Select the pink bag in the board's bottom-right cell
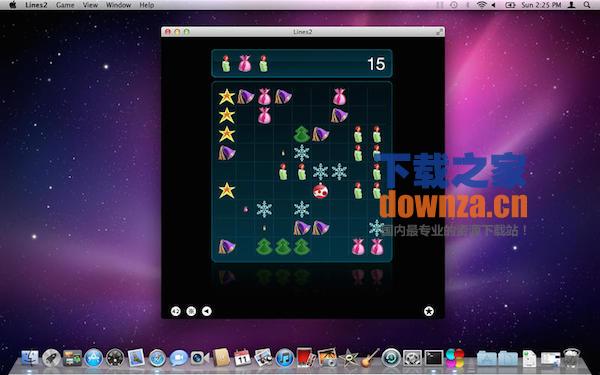600x375 pixels. click(x=377, y=247)
